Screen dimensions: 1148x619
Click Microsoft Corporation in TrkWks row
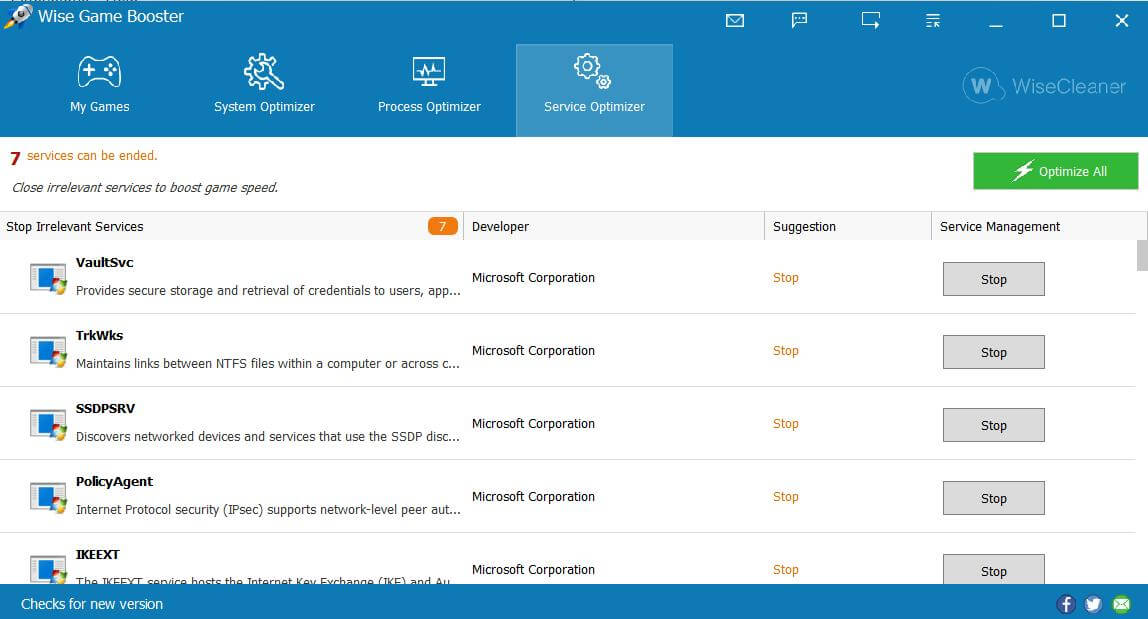tap(533, 351)
